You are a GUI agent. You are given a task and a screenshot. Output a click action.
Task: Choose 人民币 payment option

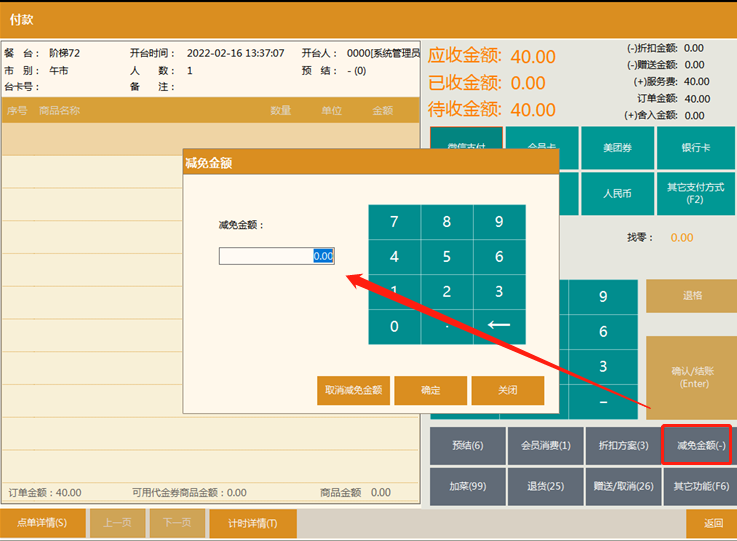coord(617,194)
